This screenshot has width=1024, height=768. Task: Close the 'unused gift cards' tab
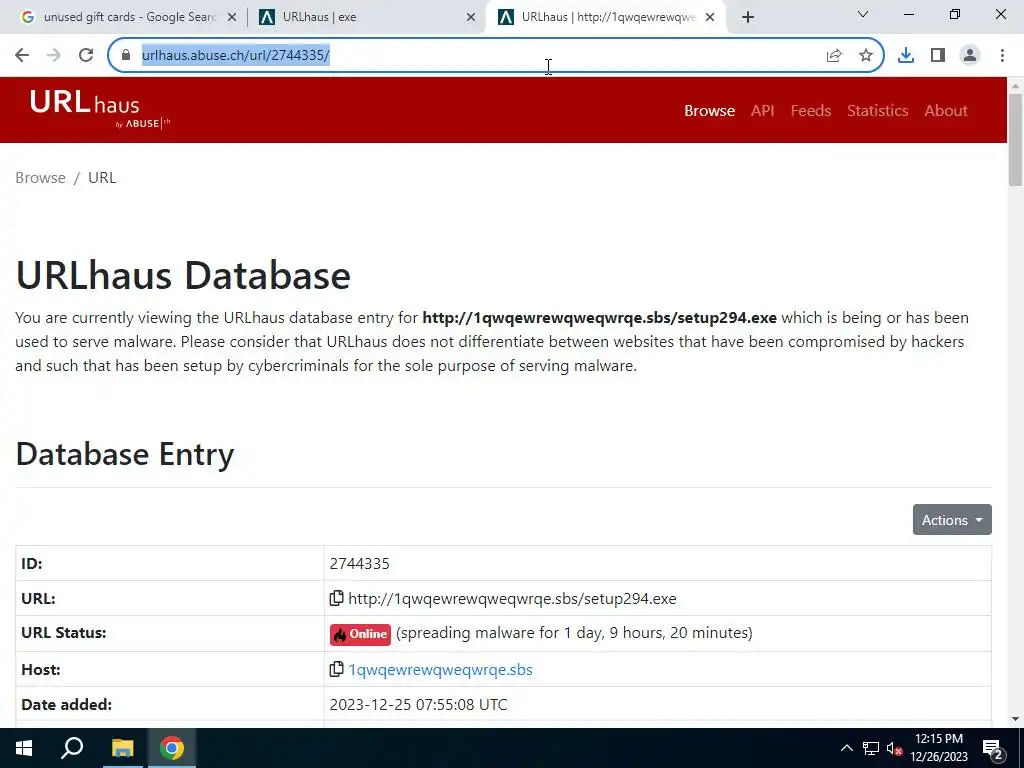tap(232, 18)
